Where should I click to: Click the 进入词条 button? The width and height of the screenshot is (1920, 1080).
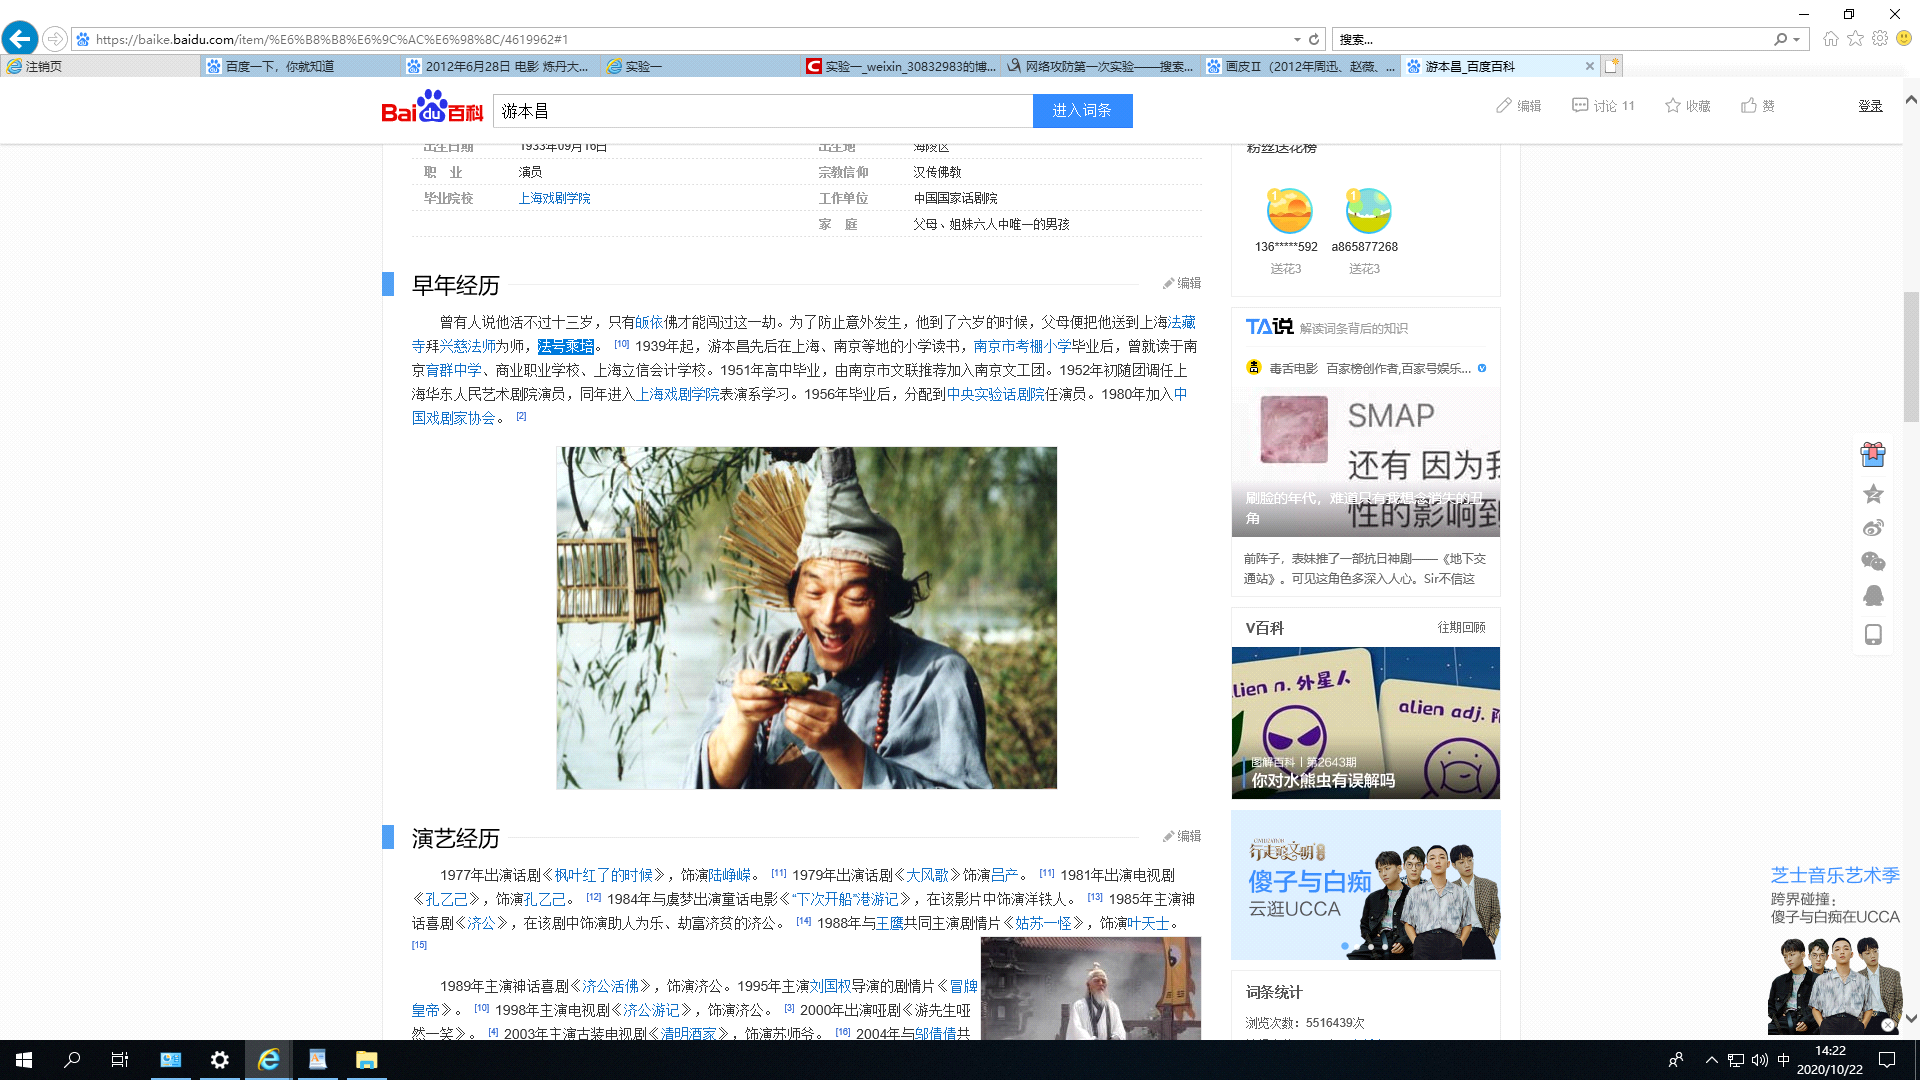pyautogui.click(x=1082, y=111)
